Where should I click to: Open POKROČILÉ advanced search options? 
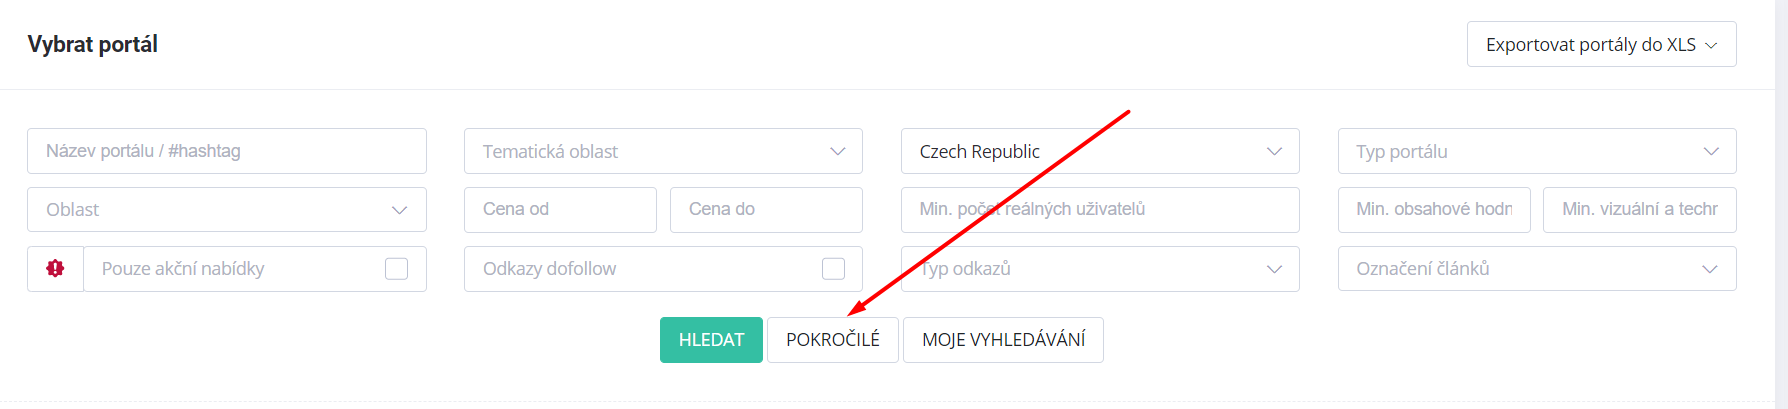(833, 340)
